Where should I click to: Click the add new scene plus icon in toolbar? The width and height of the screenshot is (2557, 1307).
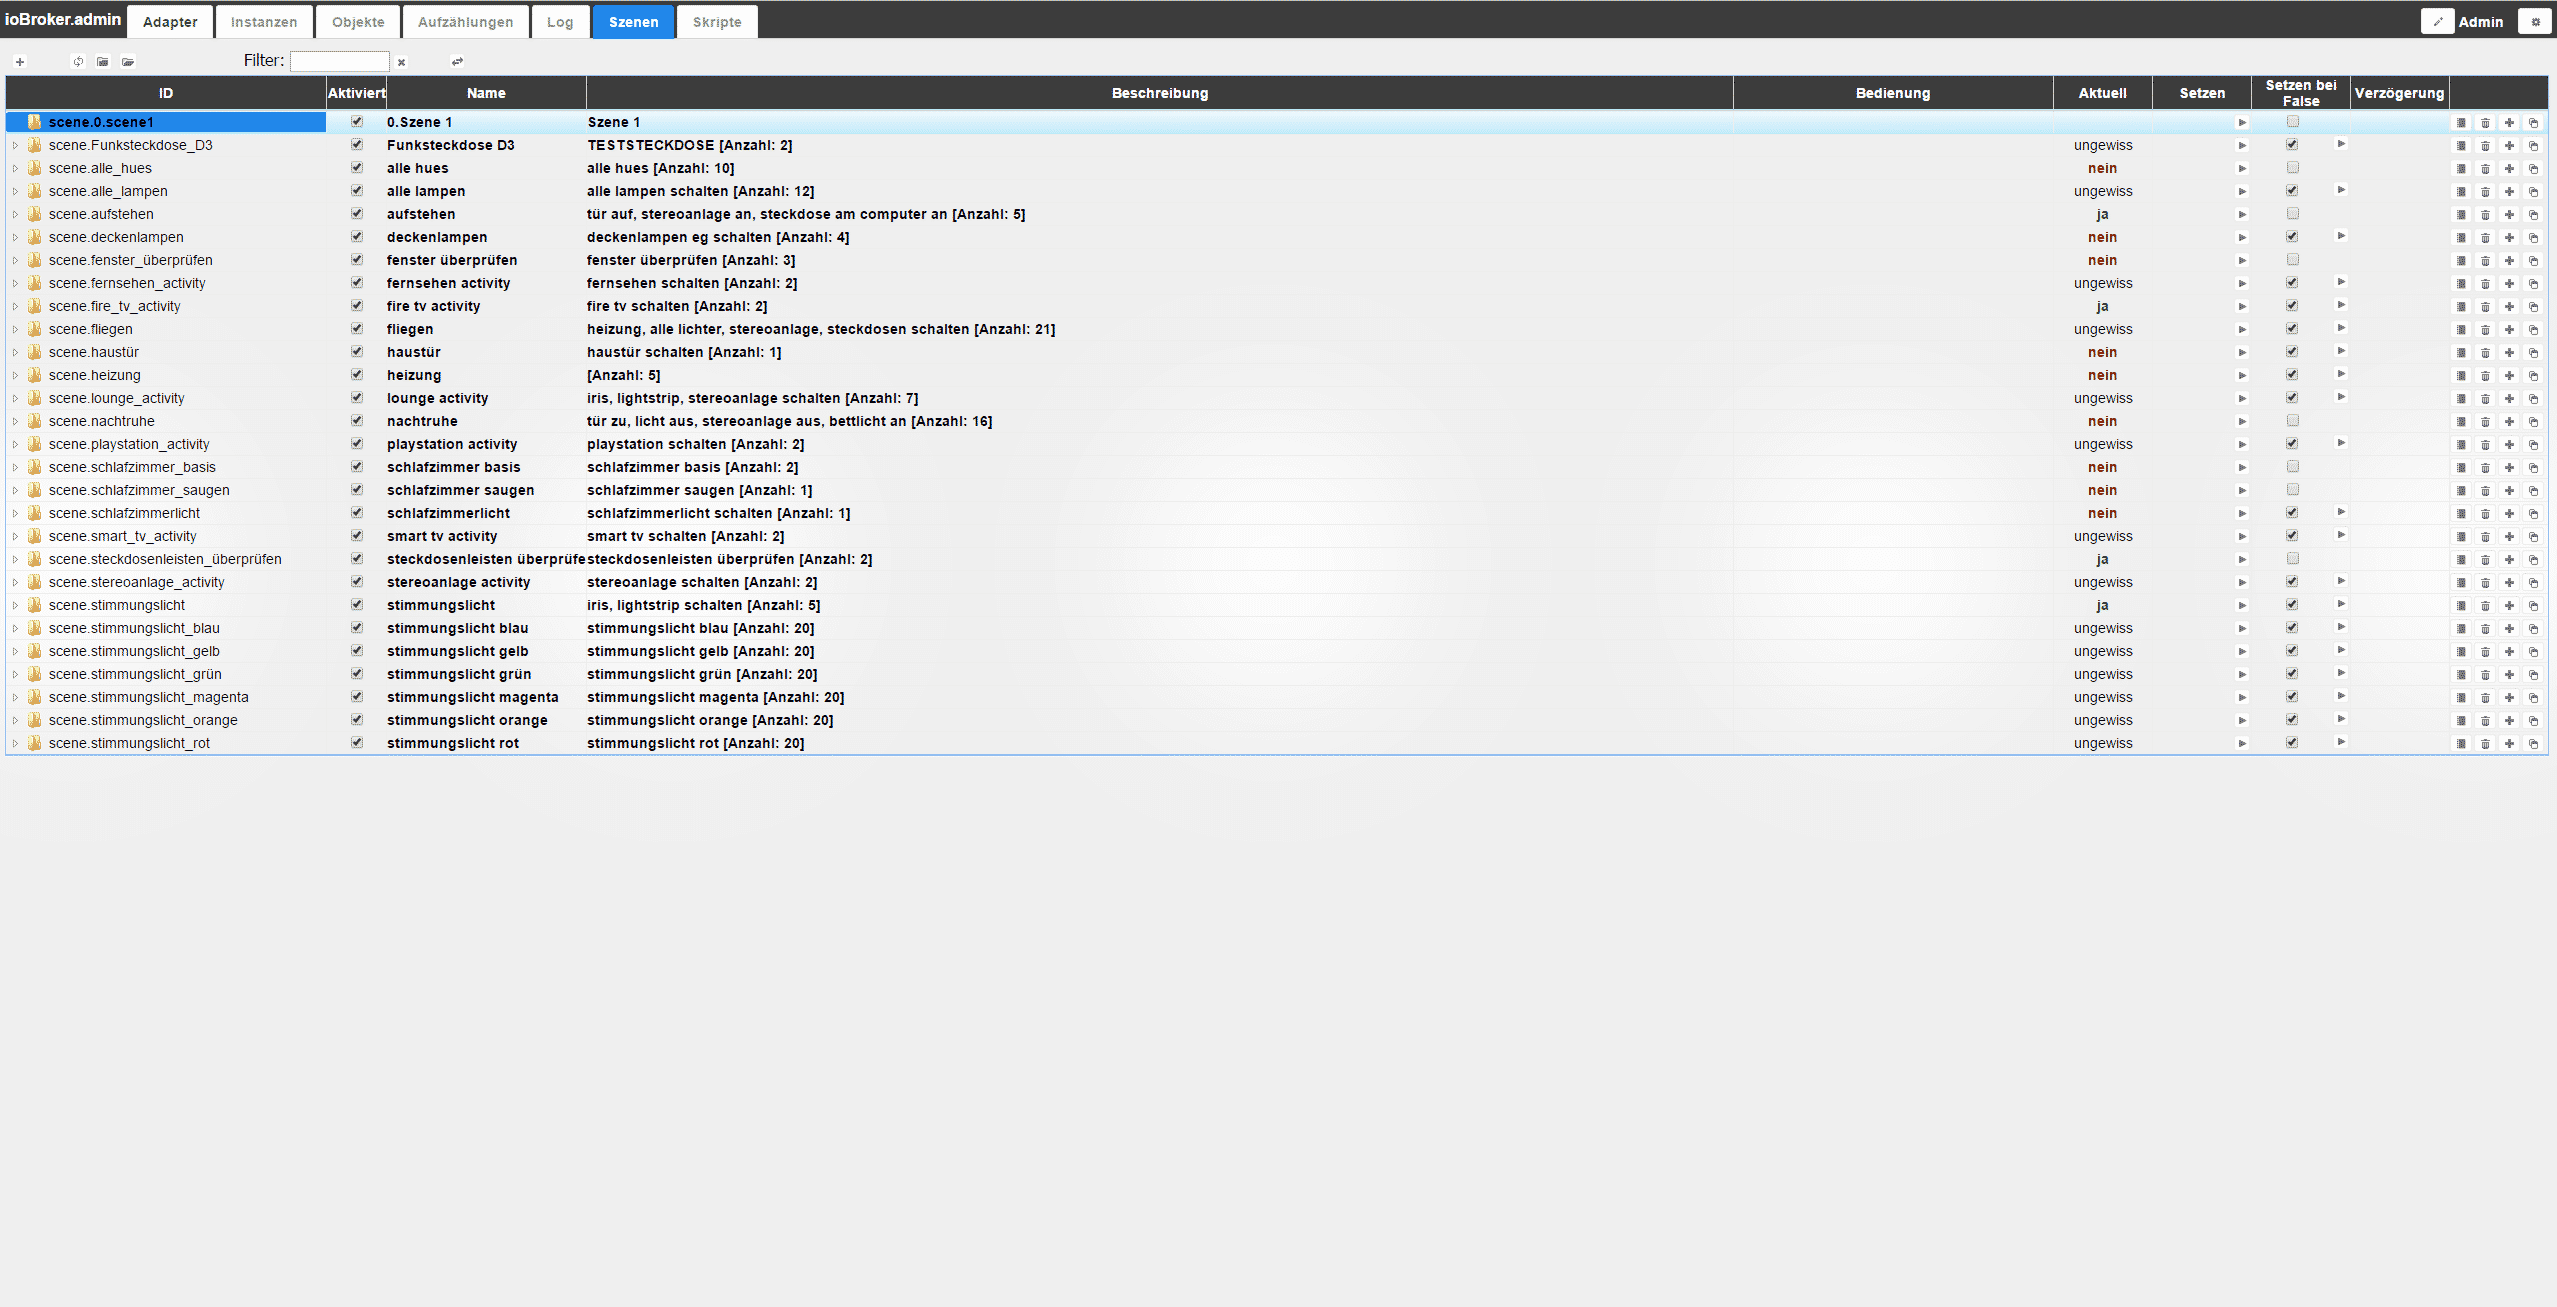click(20, 62)
